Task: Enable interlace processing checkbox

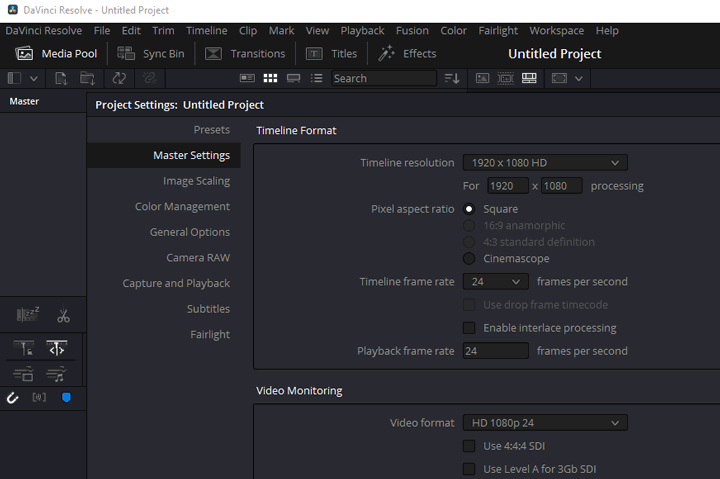Action: click(469, 328)
